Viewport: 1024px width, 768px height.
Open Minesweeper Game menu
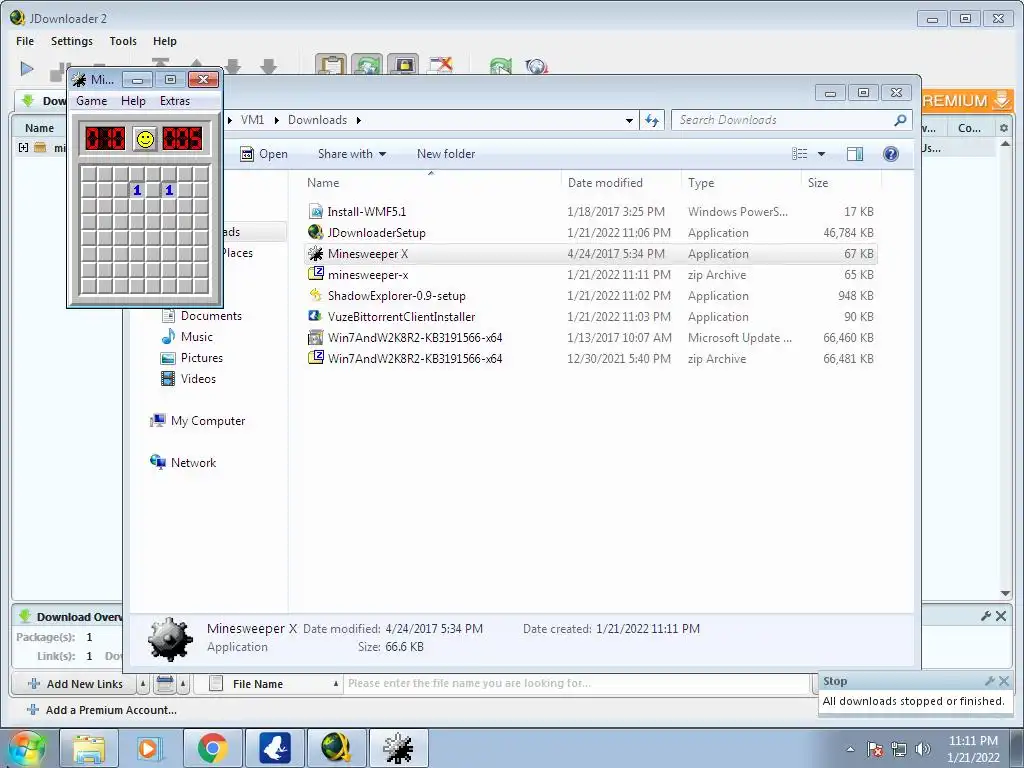pyautogui.click(x=91, y=101)
